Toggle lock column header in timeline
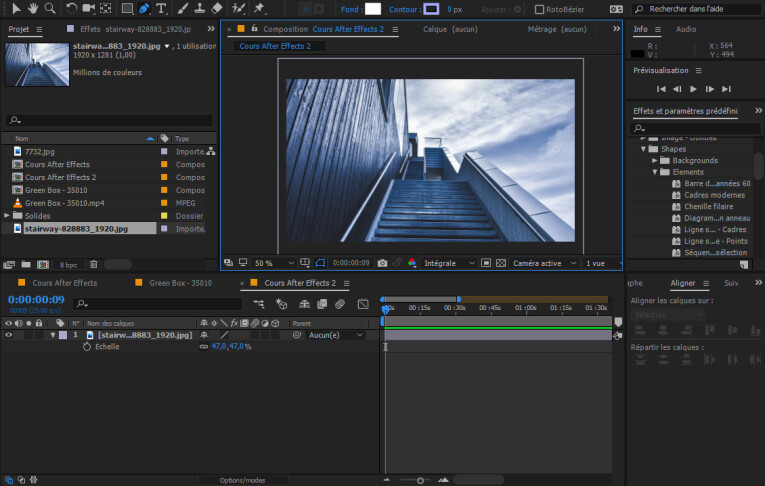Screen dimensions: 765x486 39,323
